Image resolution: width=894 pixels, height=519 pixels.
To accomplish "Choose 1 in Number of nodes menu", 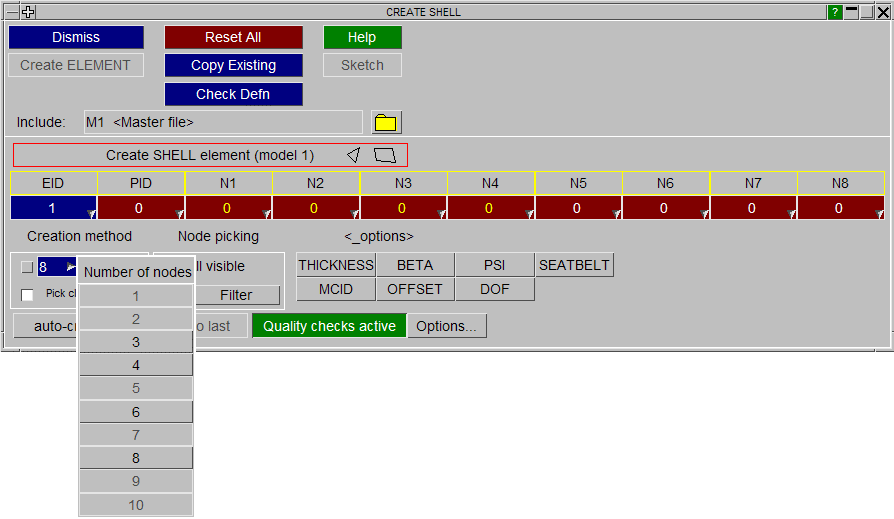I will click(x=136, y=296).
